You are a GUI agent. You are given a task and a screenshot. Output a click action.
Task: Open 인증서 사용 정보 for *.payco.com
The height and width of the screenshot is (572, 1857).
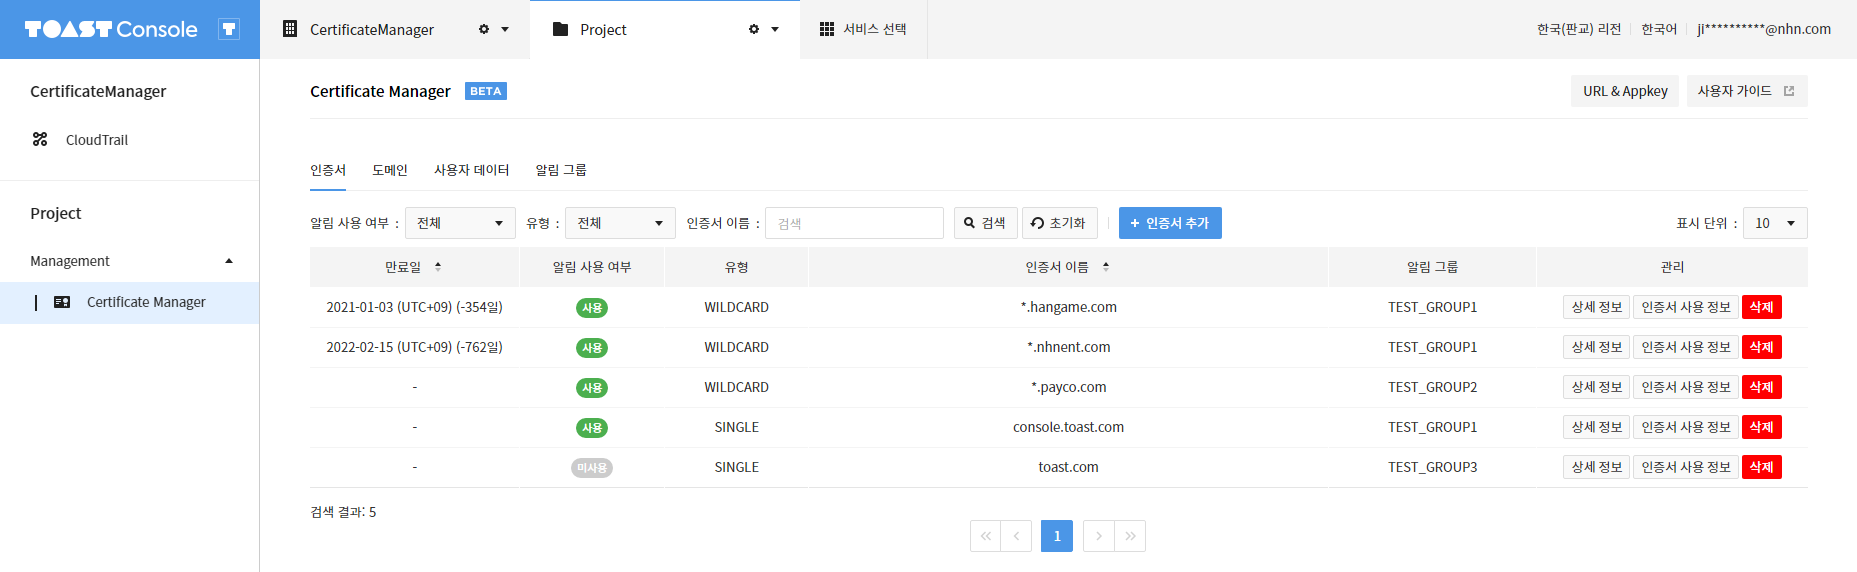click(x=1686, y=387)
